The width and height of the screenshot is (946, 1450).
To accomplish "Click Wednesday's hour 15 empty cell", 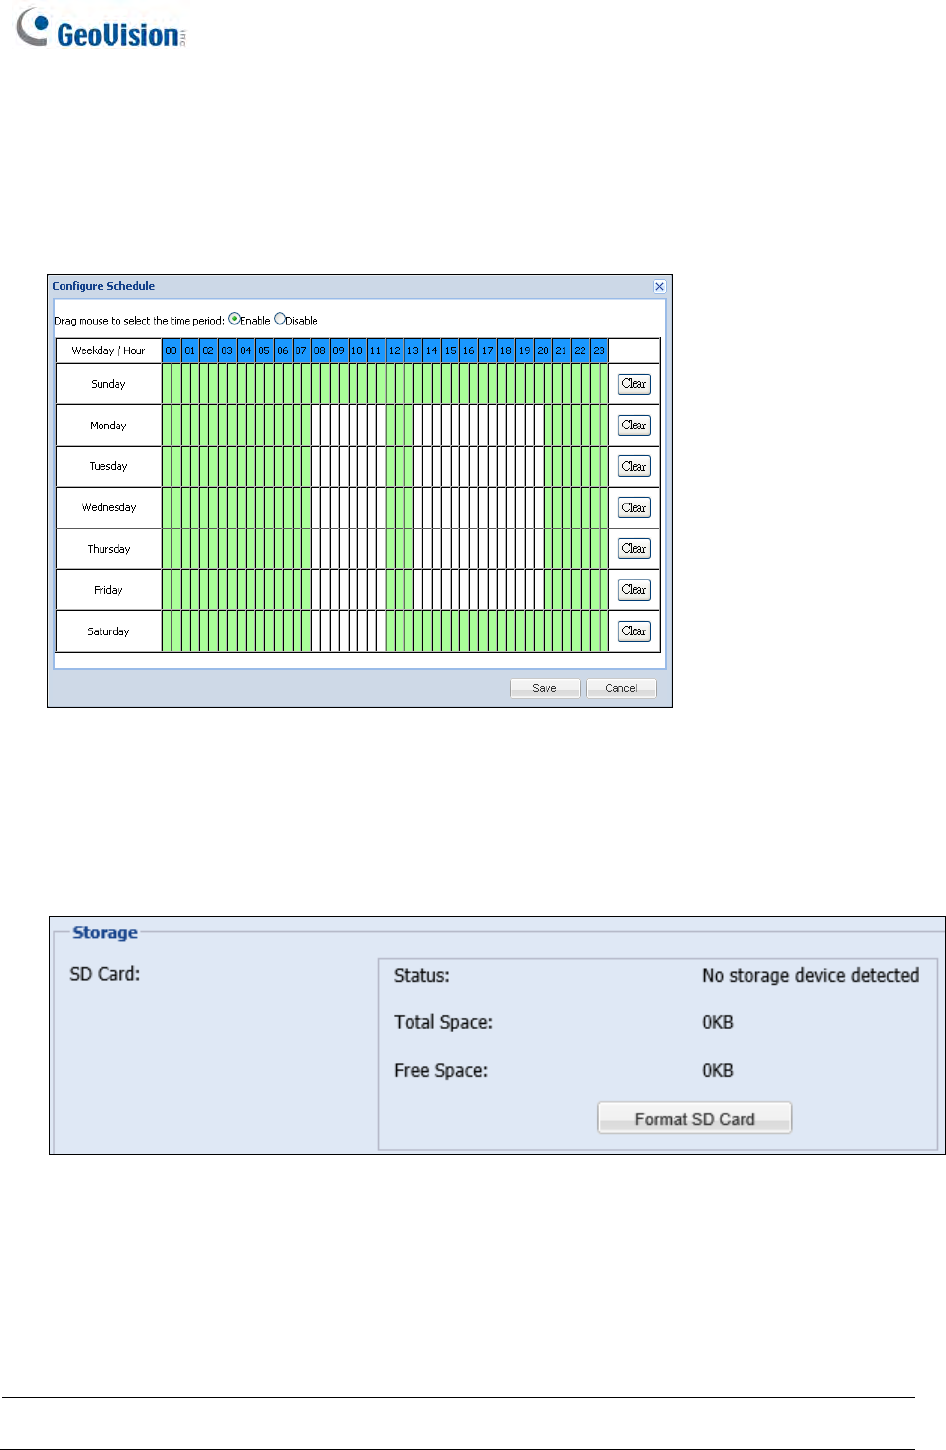I will coord(450,508).
